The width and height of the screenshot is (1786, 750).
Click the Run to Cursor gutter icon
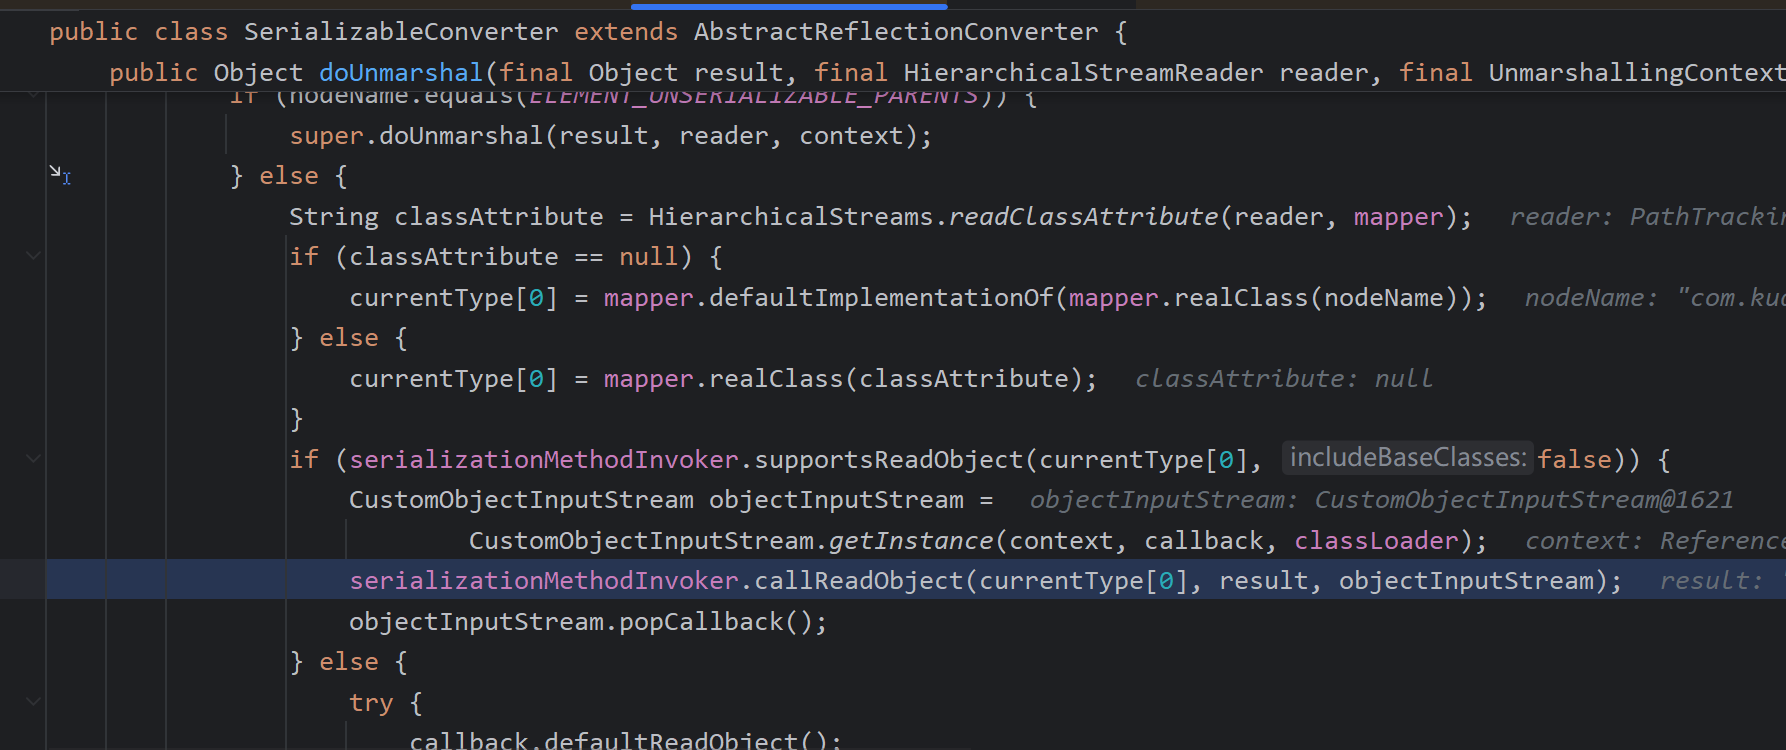pyautogui.click(x=60, y=175)
